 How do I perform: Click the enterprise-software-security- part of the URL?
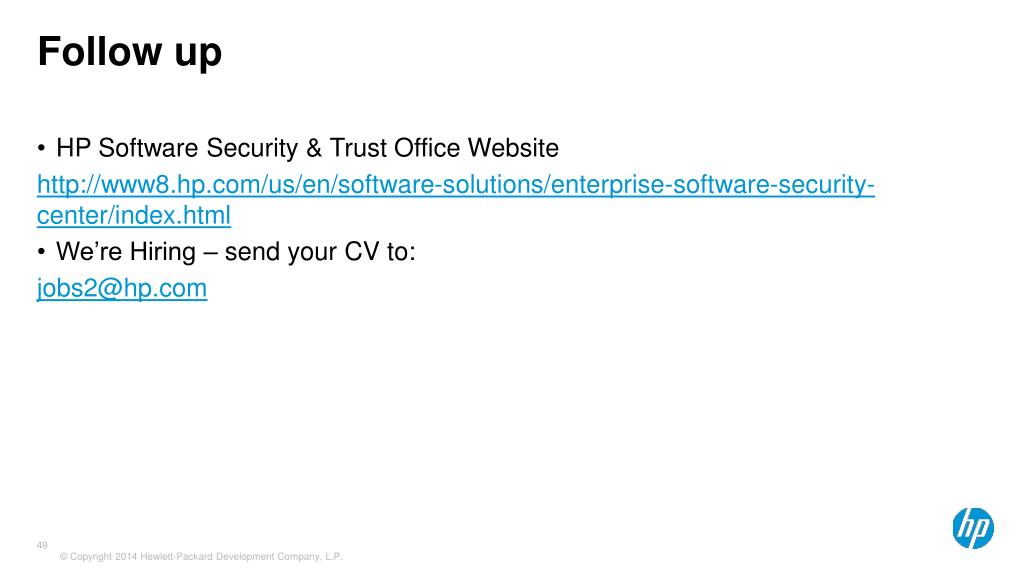712,185
